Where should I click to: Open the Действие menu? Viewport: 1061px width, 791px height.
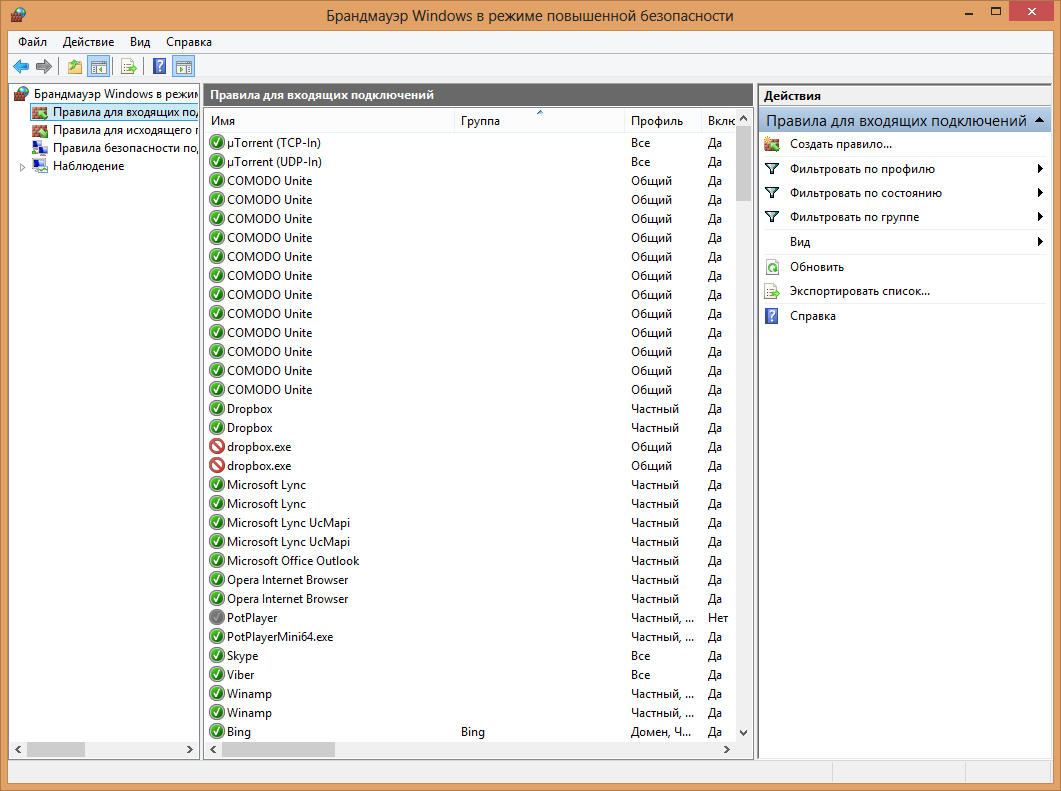[x=88, y=42]
